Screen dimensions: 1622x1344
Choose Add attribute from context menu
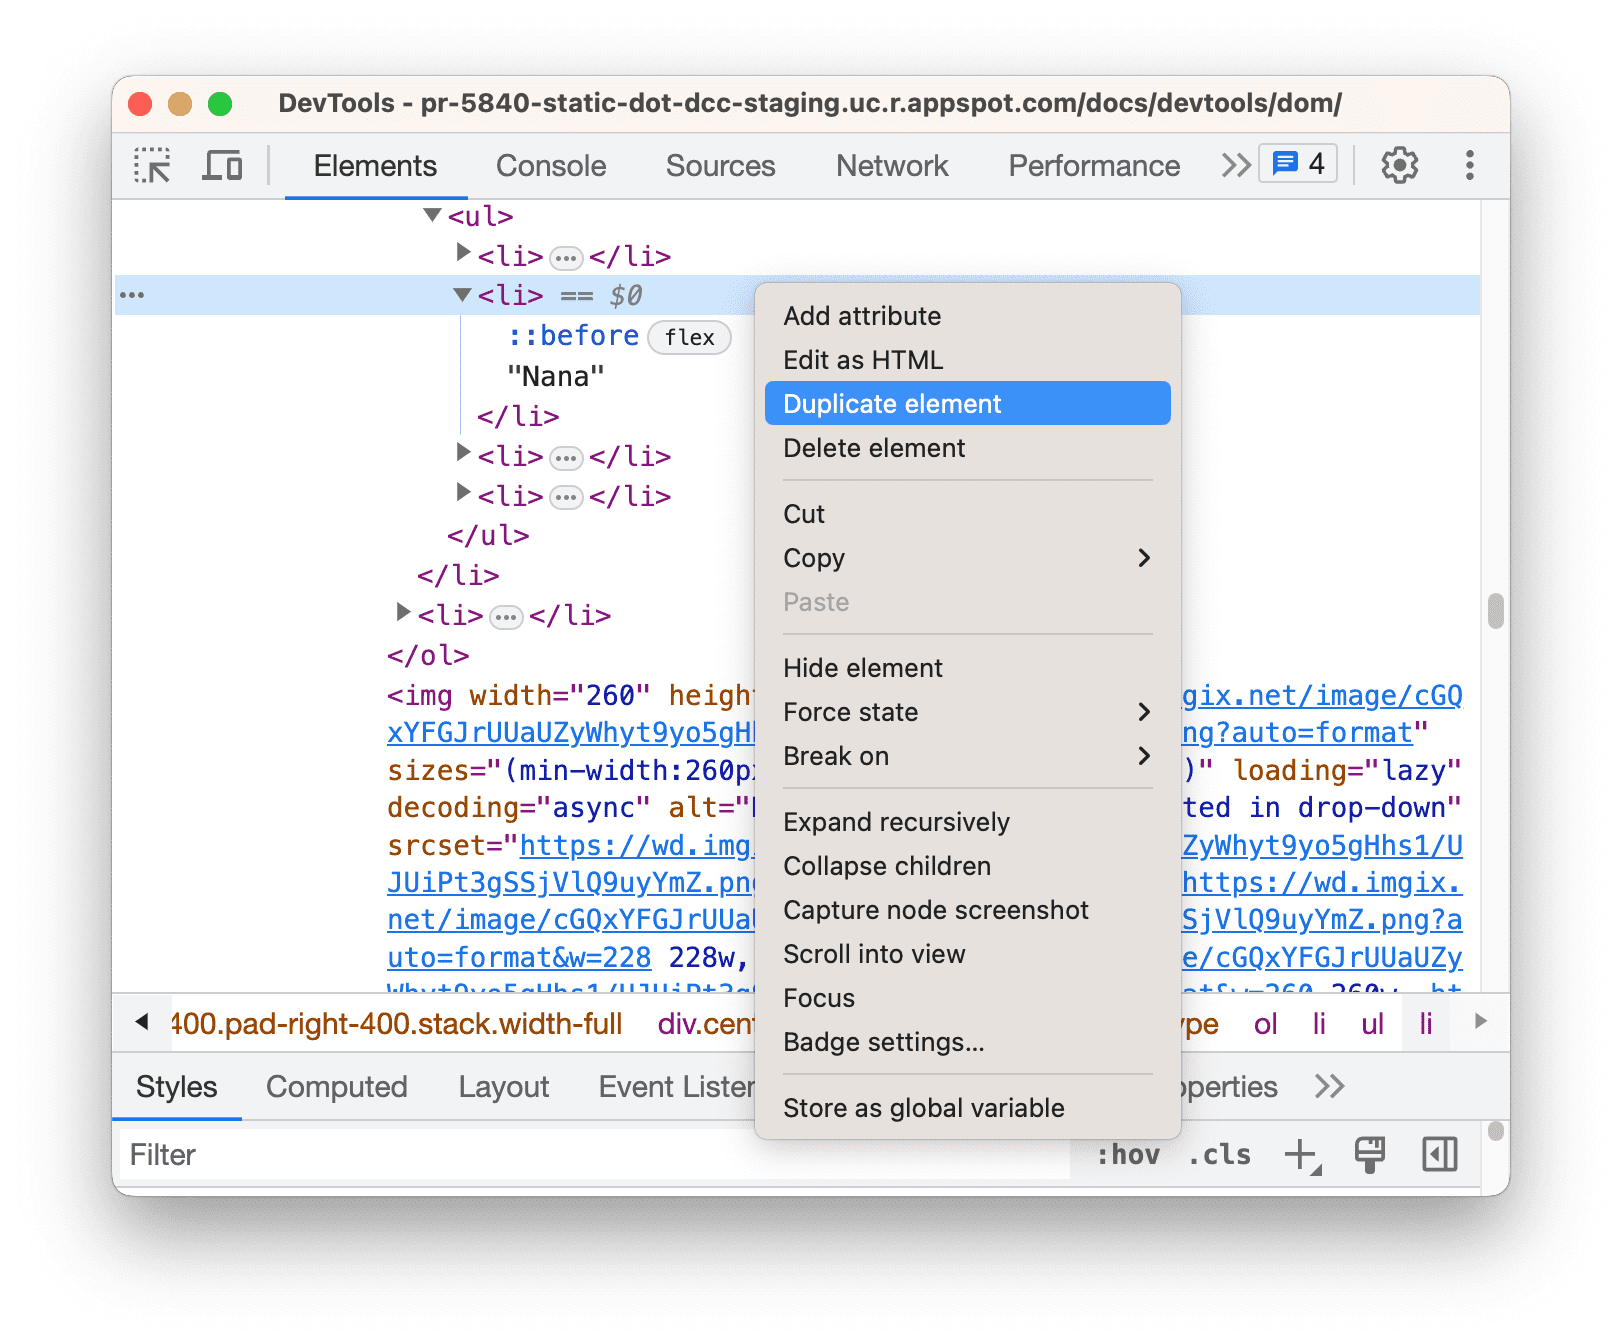point(967,316)
